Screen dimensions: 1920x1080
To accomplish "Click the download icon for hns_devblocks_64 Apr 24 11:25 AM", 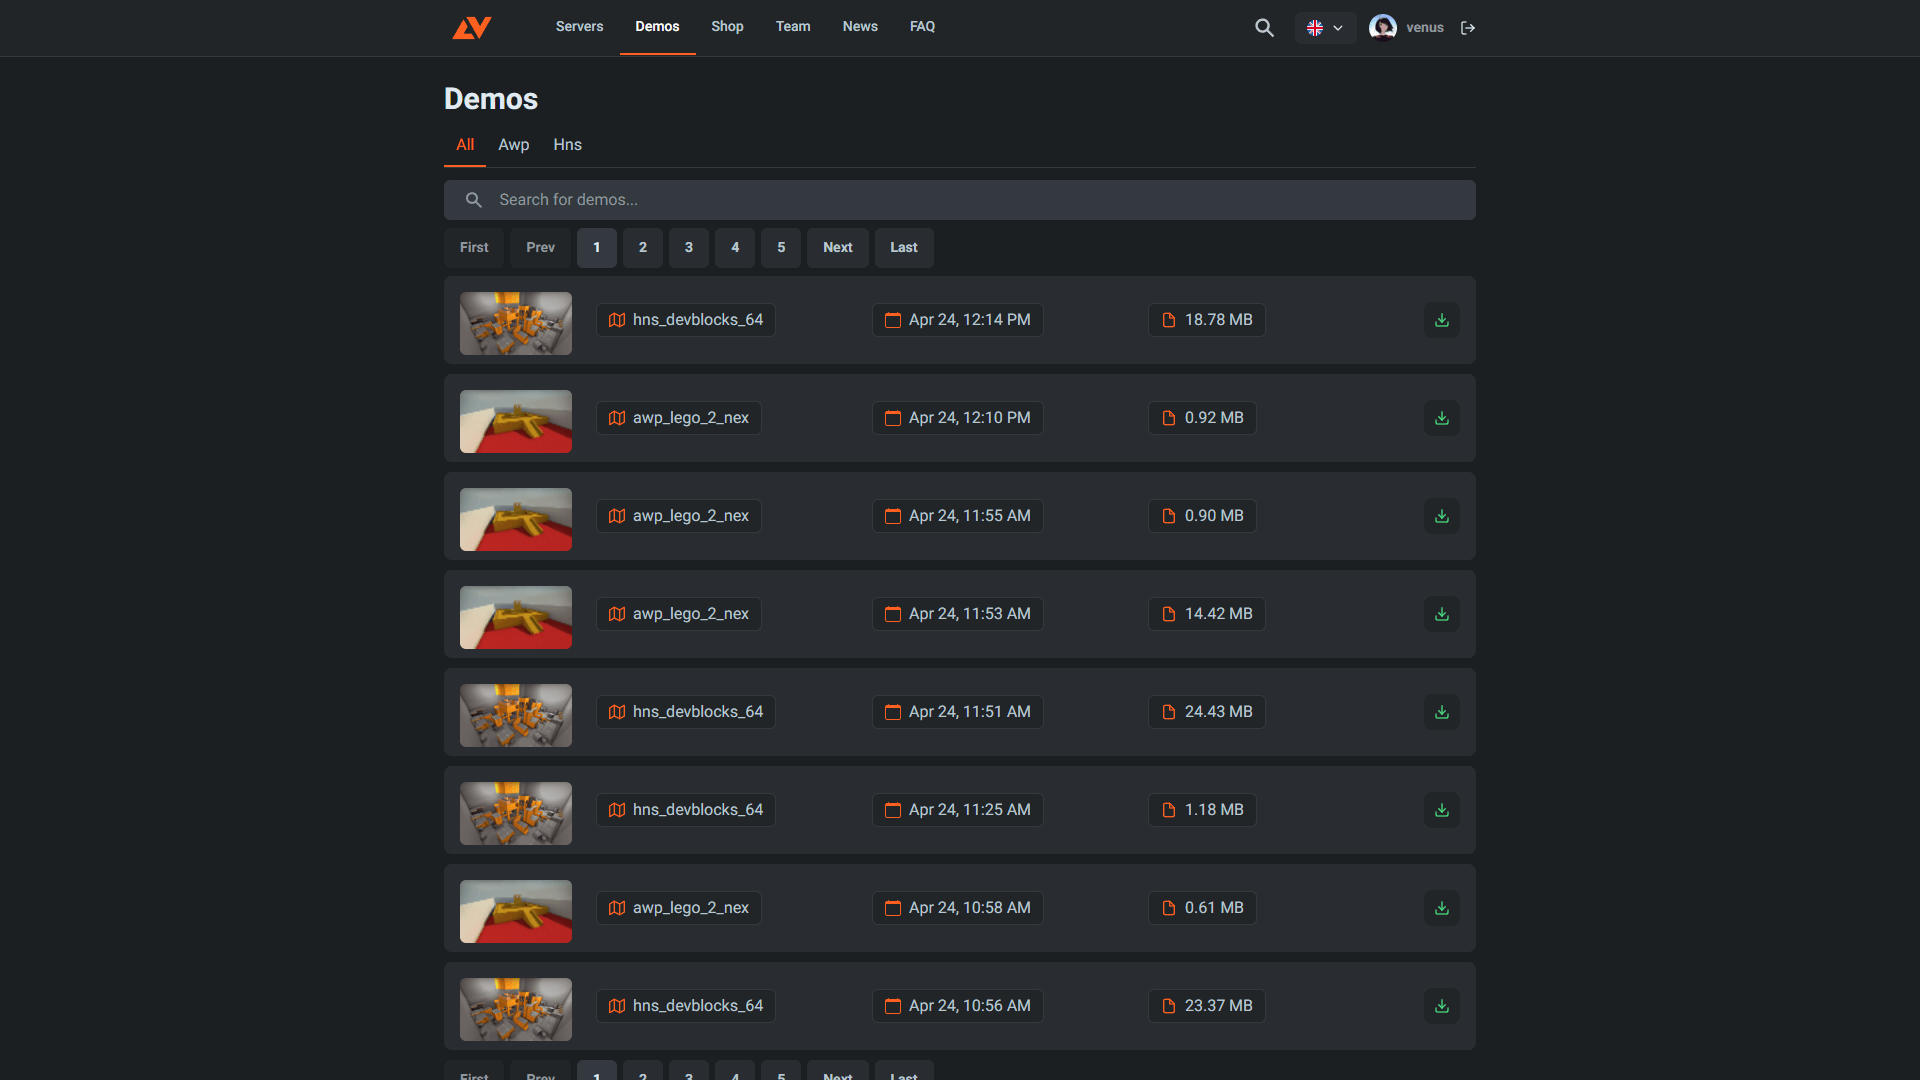I will [1441, 810].
